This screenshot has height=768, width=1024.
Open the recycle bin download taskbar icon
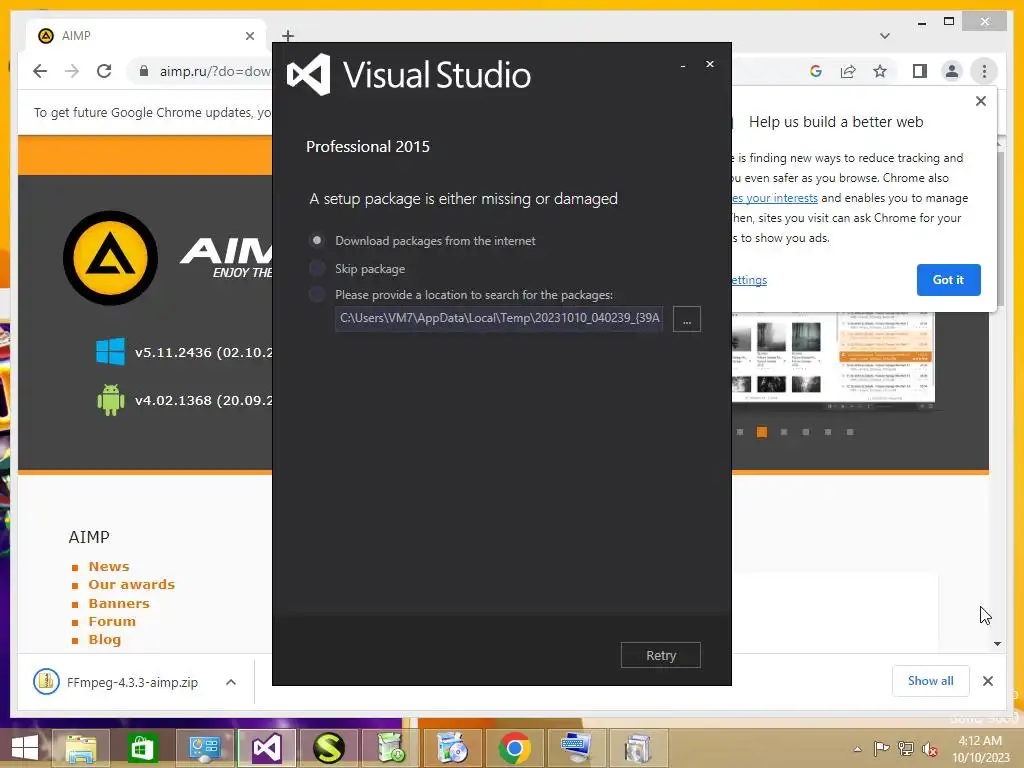point(391,748)
